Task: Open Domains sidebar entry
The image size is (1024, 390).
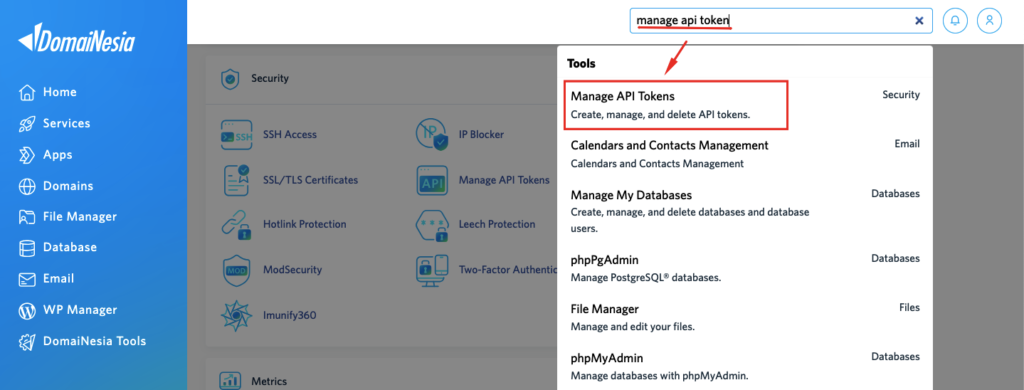Action: click(68, 186)
